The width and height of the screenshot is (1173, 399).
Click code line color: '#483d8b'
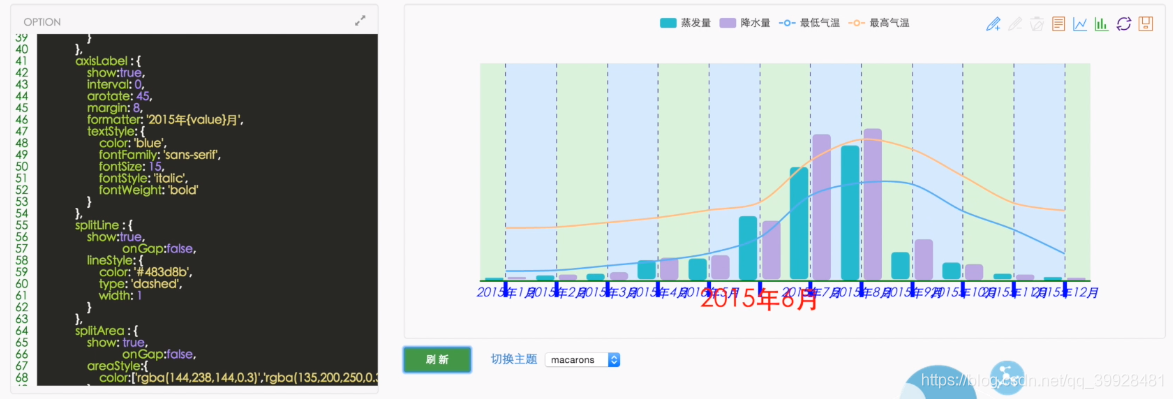click(x=146, y=272)
